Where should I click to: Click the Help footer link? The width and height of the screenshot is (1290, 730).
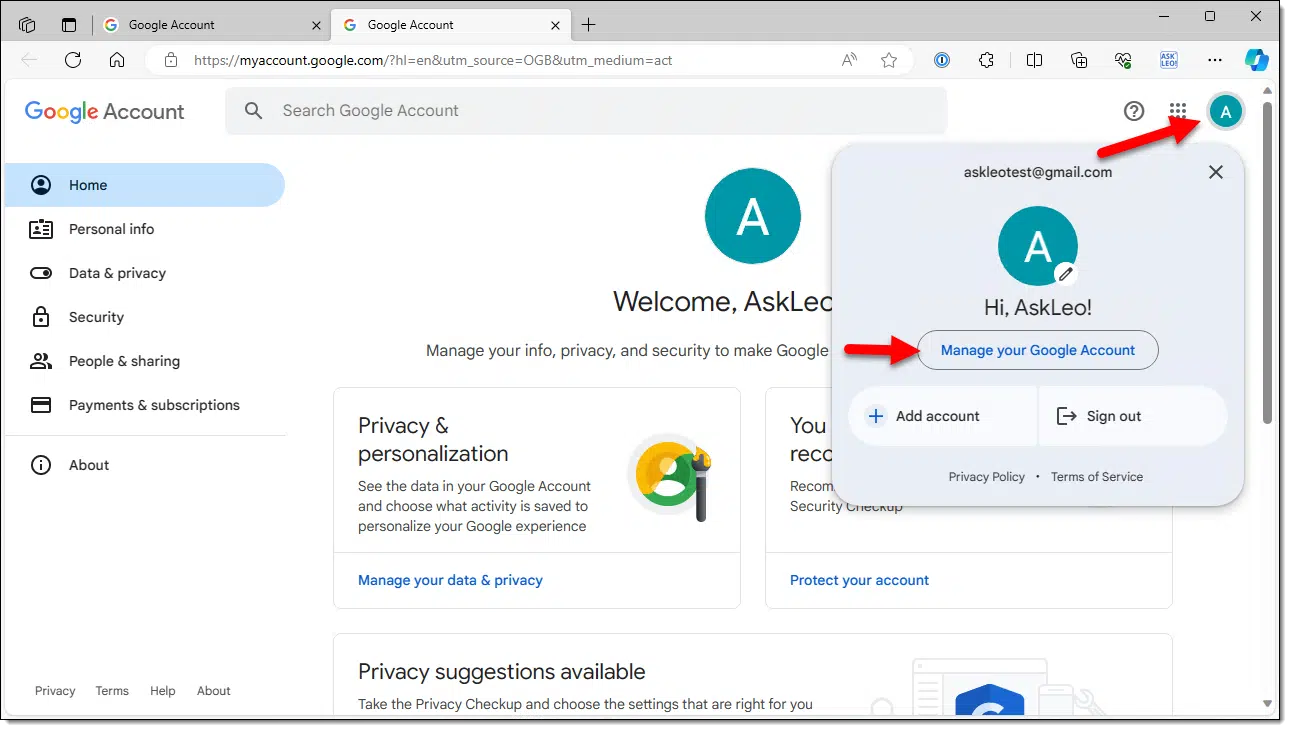coord(163,691)
